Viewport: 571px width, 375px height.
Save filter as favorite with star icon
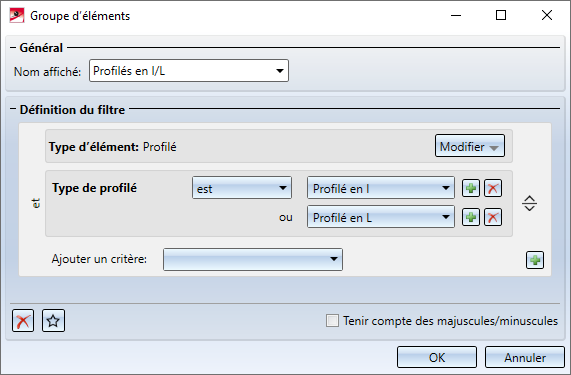click(54, 321)
